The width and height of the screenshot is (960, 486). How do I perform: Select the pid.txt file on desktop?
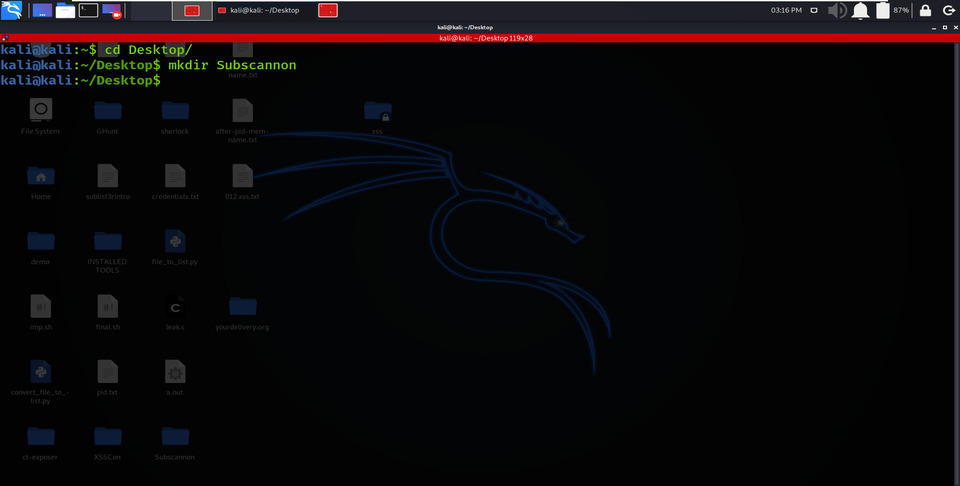click(x=108, y=378)
